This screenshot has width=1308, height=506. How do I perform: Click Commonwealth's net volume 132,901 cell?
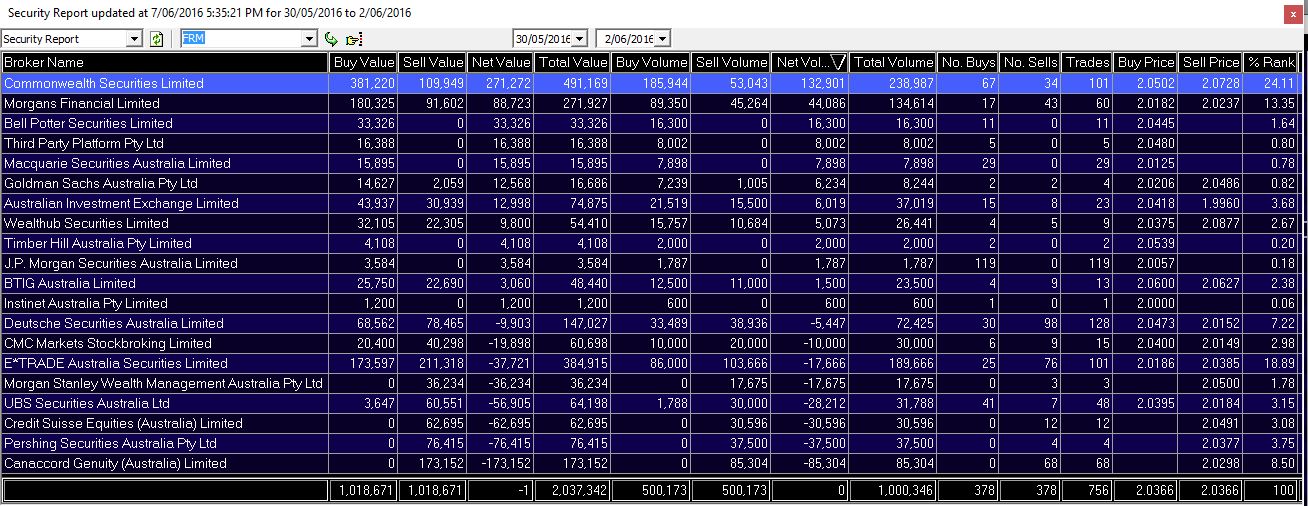click(811, 83)
